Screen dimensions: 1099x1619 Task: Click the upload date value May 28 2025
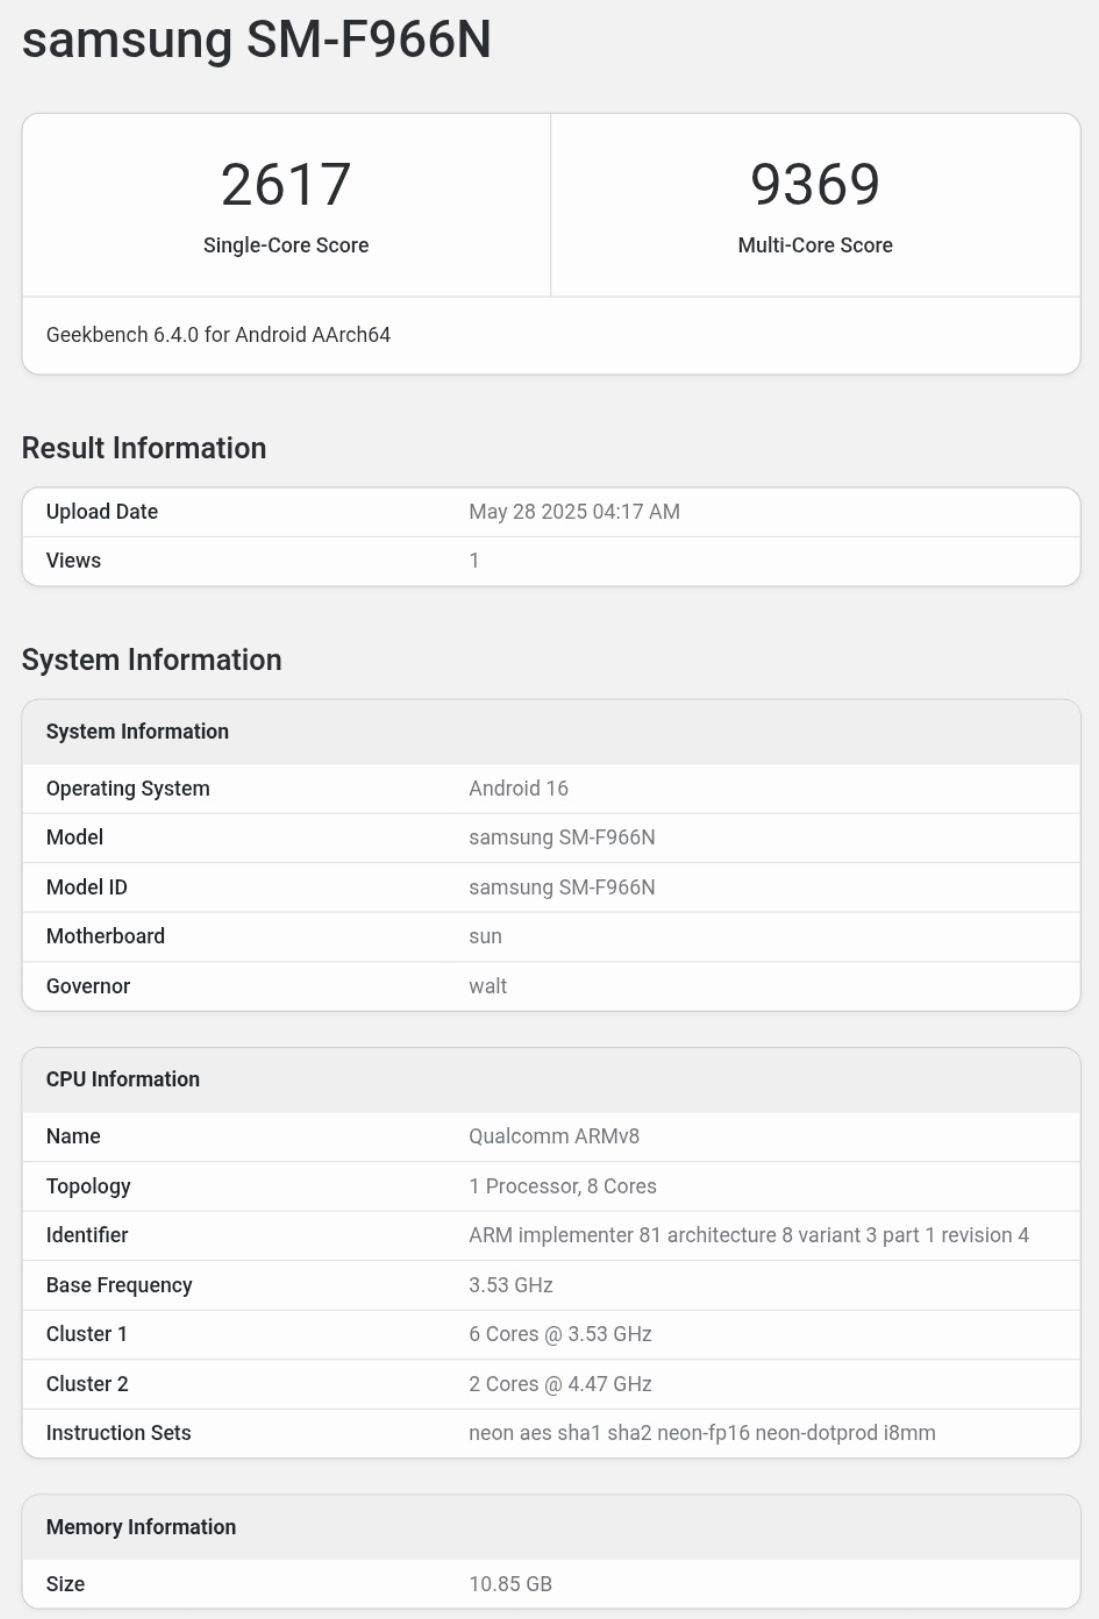[x=574, y=512]
